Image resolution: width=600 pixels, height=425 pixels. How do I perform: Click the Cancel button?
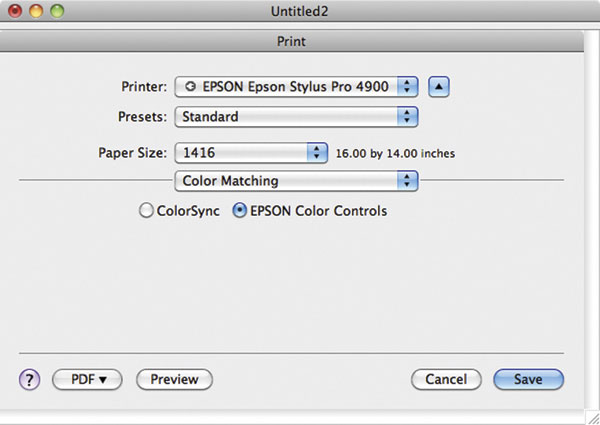pyautogui.click(x=446, y=379)
